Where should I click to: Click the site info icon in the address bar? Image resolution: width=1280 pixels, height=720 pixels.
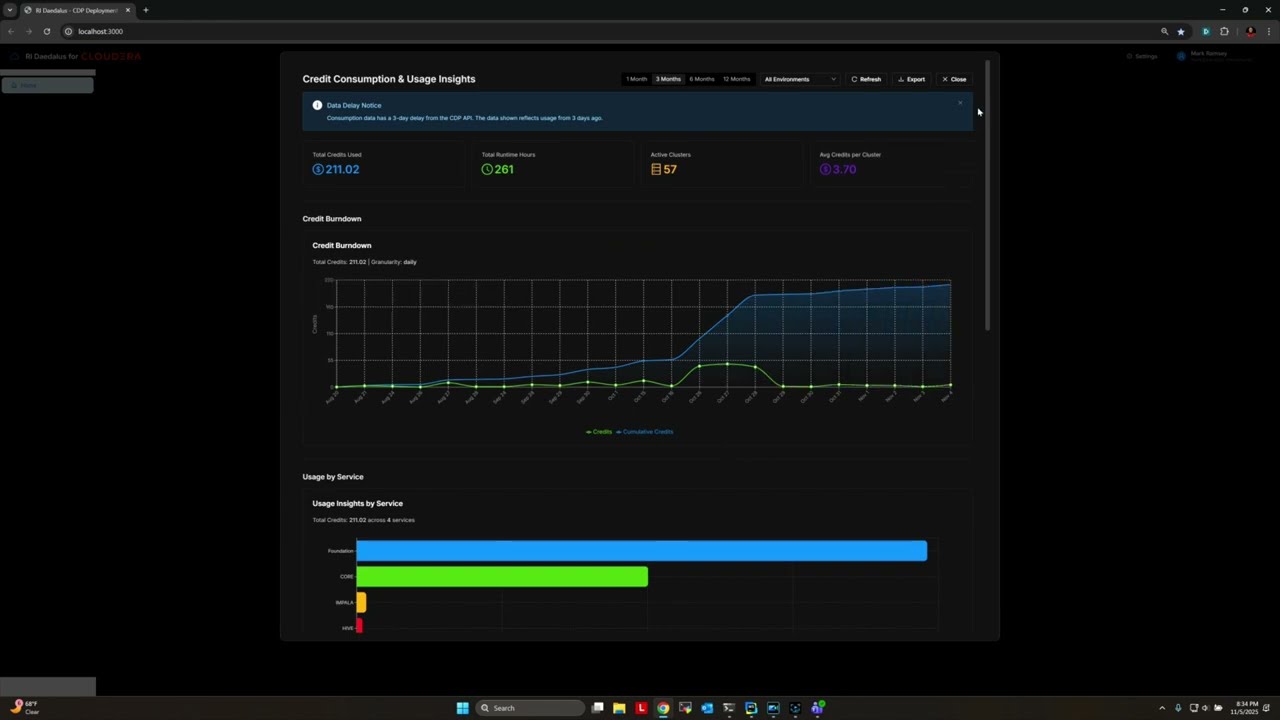coord(68,31)
